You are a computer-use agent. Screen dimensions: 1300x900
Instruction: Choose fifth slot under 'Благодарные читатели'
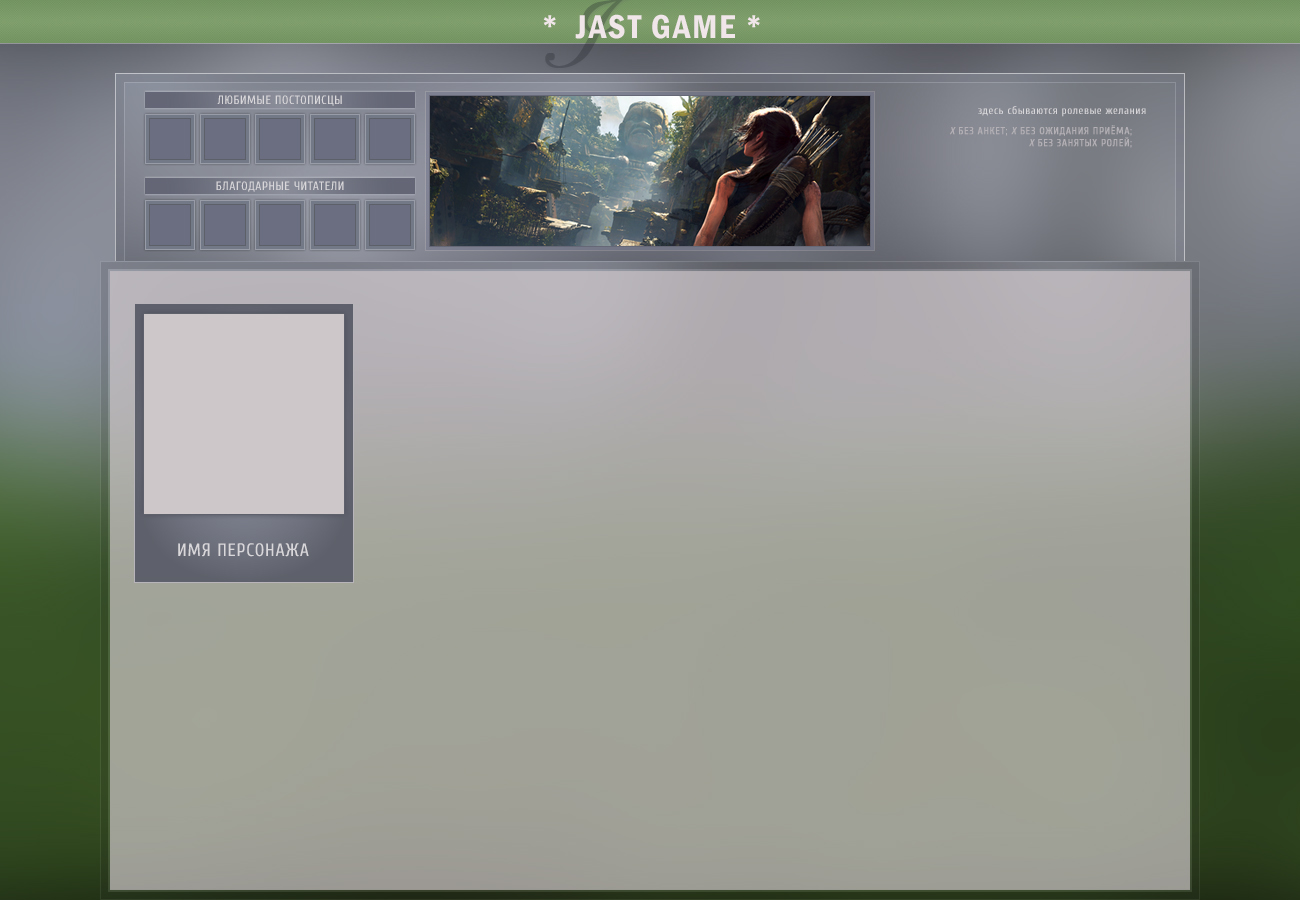(390, 225)
